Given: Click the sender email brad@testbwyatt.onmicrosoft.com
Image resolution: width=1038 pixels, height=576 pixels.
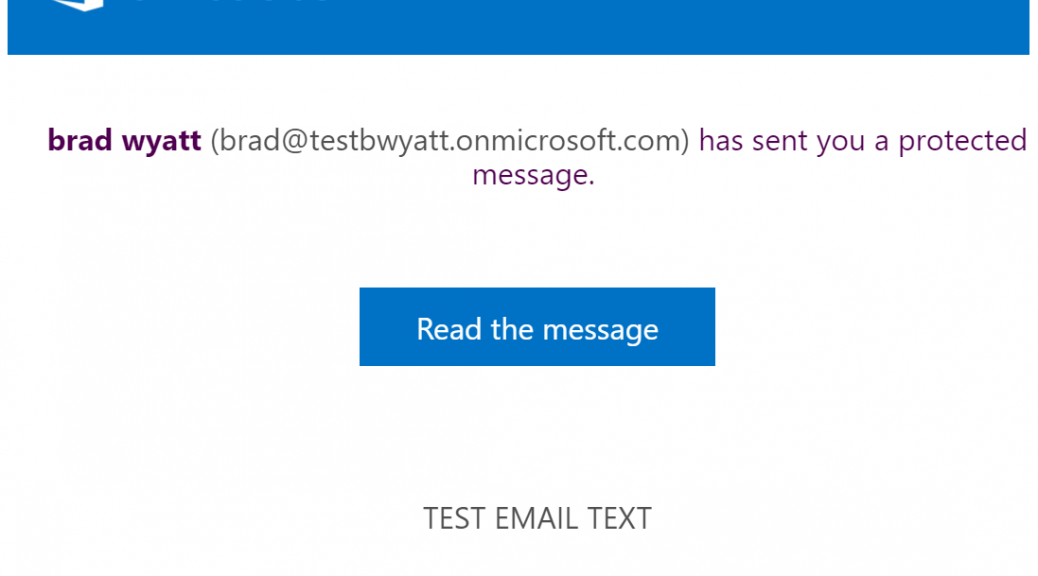Looking at the screenshot, I should click(x=450, y=140).
